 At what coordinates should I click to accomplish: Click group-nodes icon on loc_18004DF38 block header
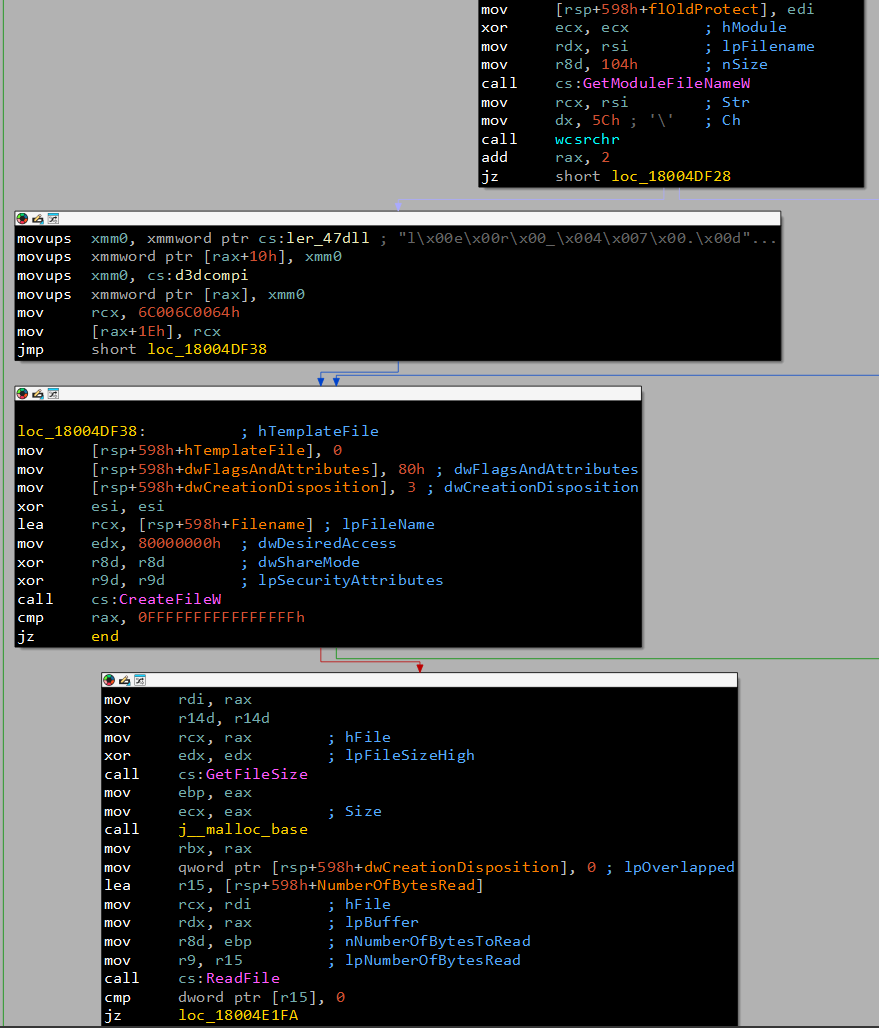coord(54,393)
